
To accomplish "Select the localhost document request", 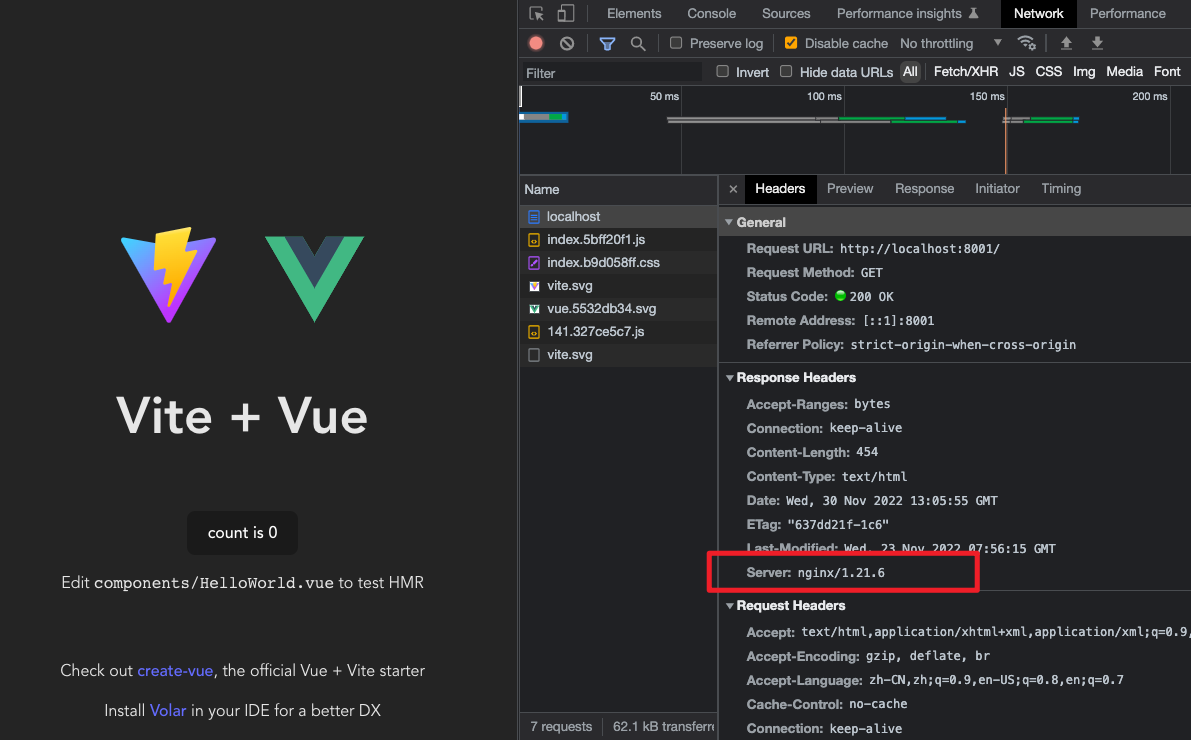I will [618, 217].
